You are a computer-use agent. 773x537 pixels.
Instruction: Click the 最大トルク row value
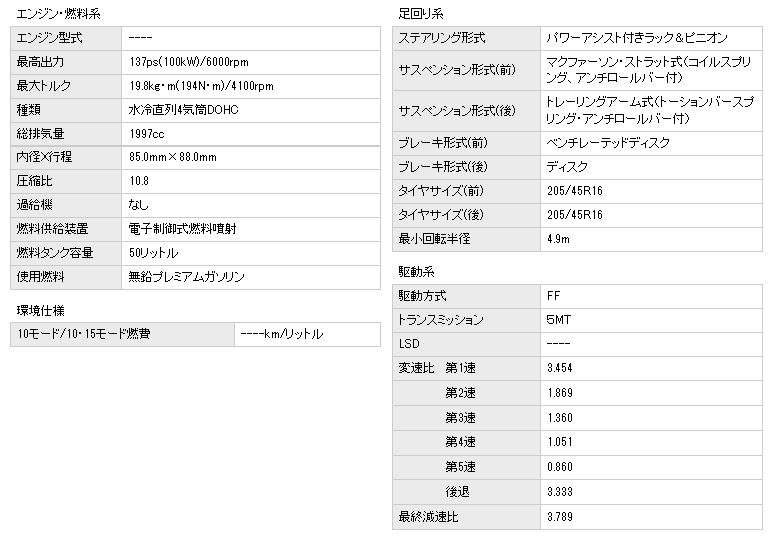tap(201, 86)
